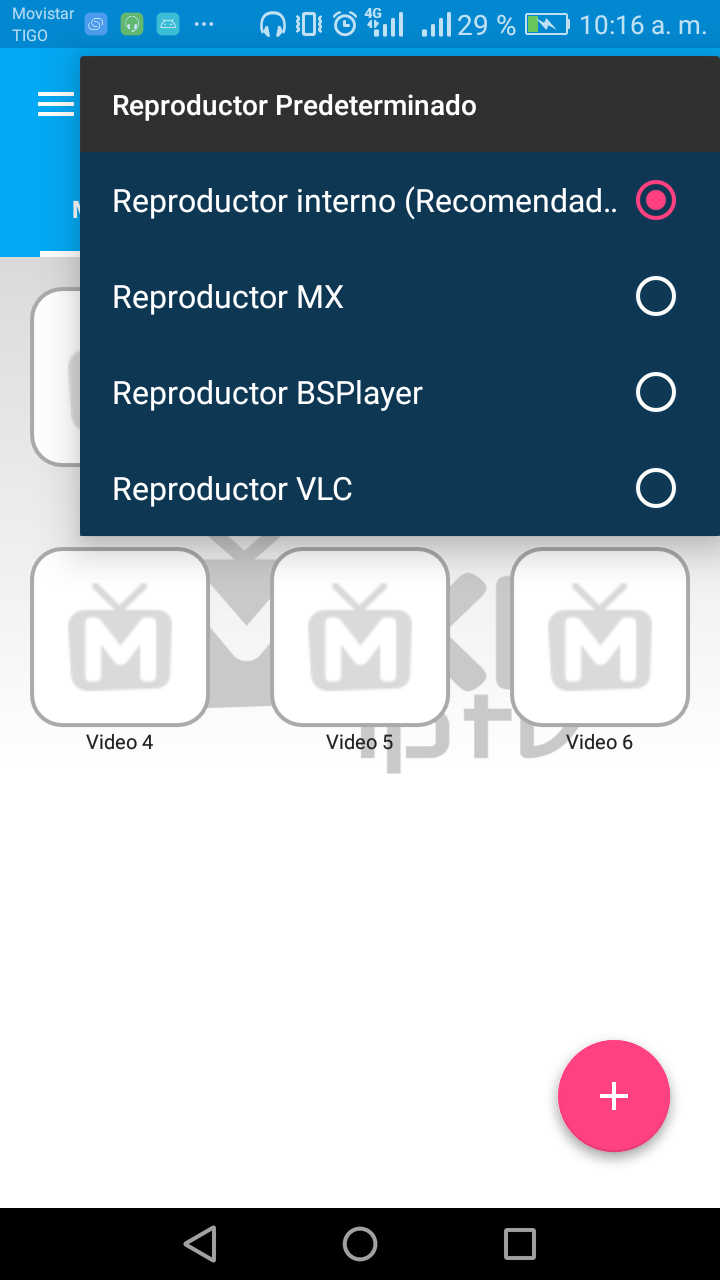
Task: Open the hamburger navigation menu
Action: [56, 104]
